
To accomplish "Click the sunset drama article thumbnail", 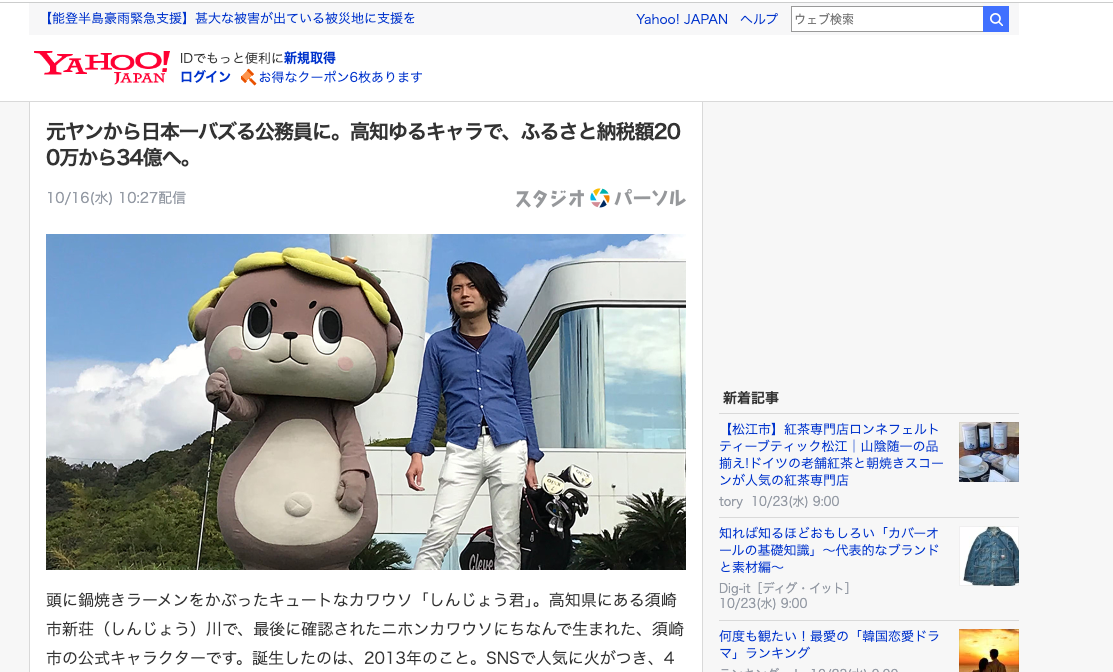I will point(989,651).
